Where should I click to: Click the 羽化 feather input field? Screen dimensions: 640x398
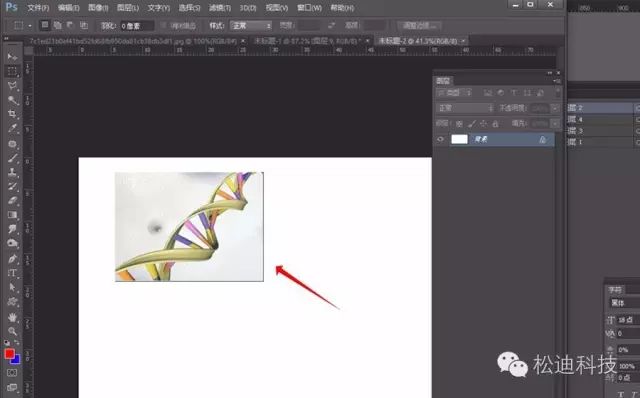[x=137, y=26]
